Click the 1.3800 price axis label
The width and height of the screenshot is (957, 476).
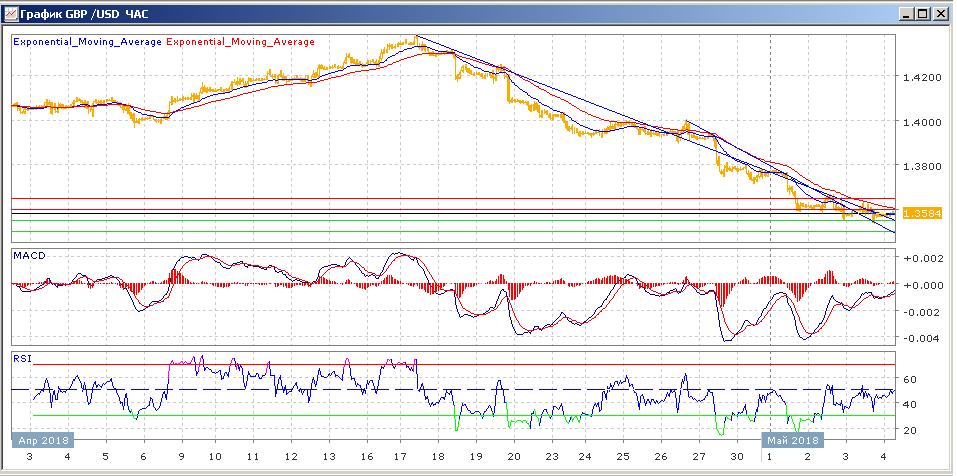[920, 166]
